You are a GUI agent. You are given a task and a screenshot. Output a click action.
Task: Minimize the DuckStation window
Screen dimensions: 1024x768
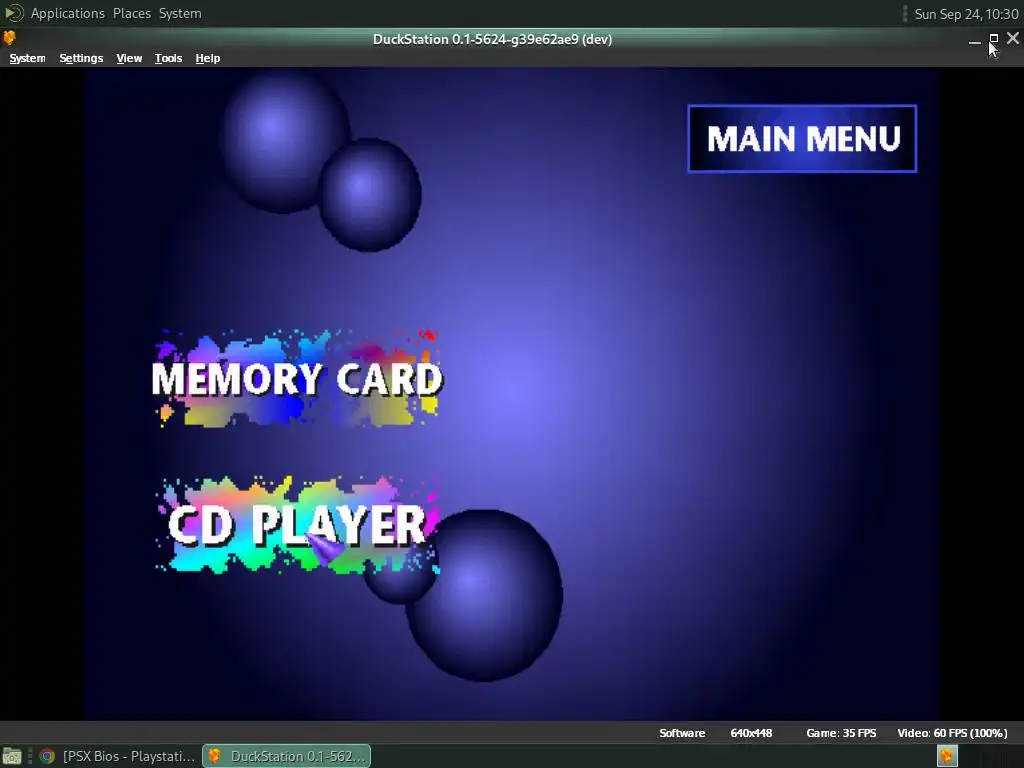point(974,40)
